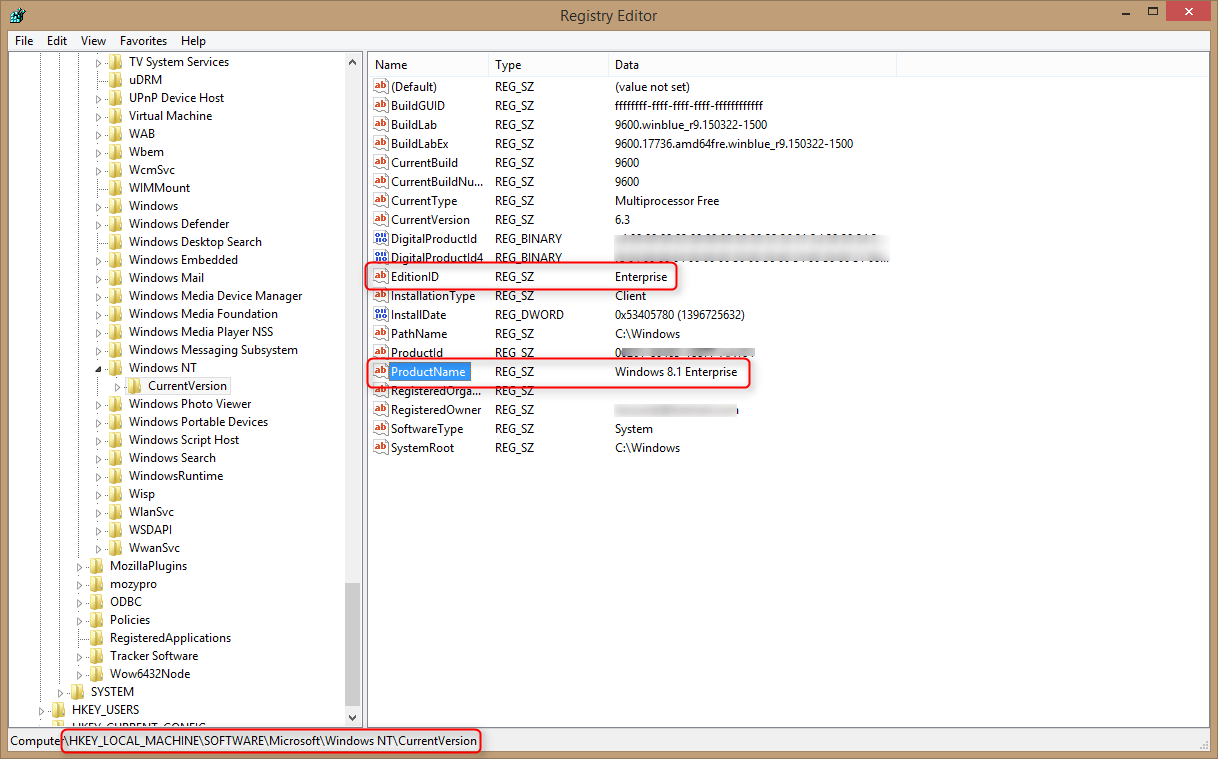Select the RegisteredOrga... value name

436,390
